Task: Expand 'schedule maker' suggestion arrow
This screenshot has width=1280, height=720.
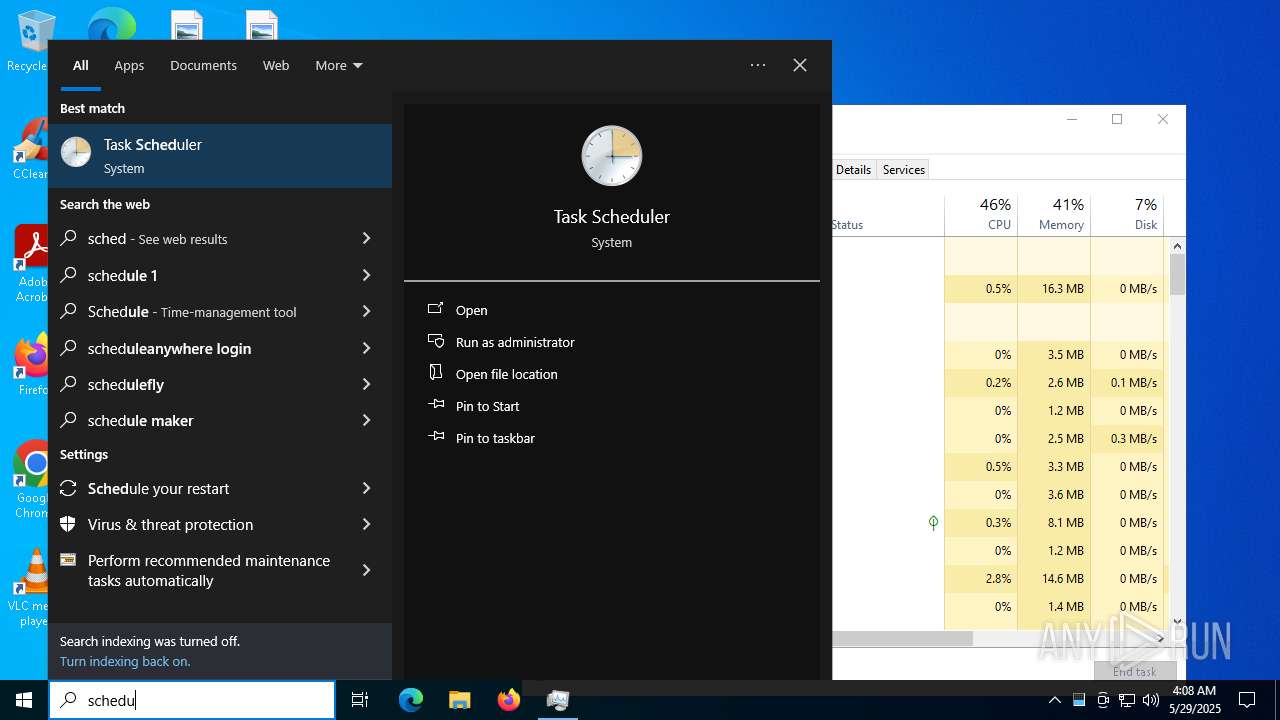Action: point(366,420)
